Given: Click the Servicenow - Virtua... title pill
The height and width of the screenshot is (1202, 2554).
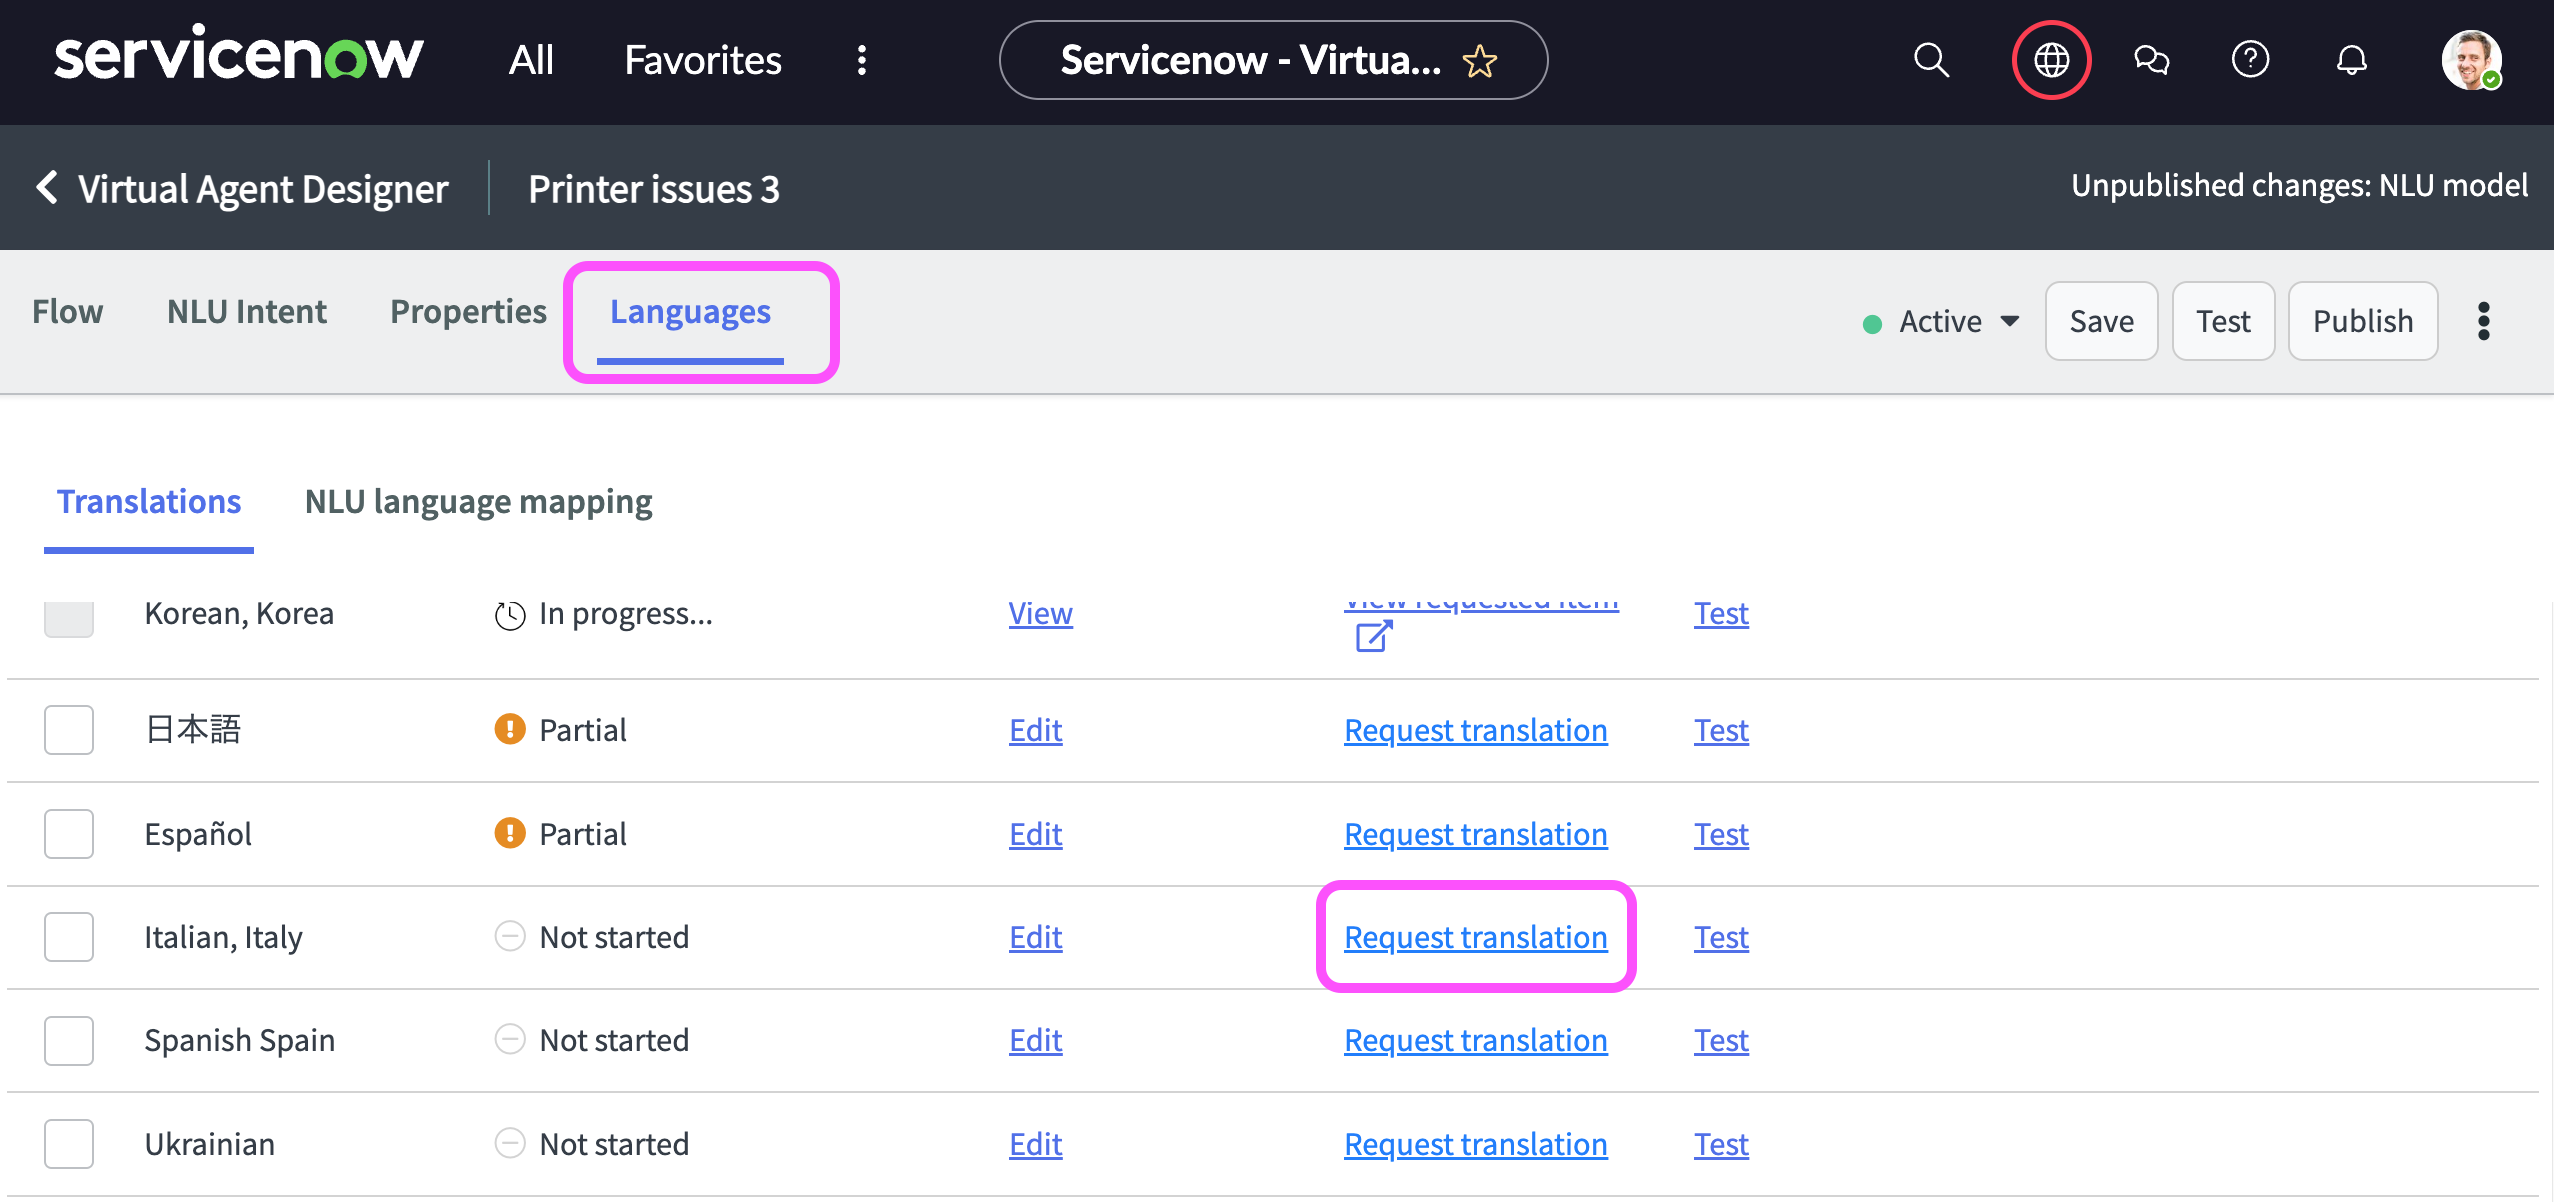Looking at the screenshot, I should pyautogui.click(x=1250, y=60).
